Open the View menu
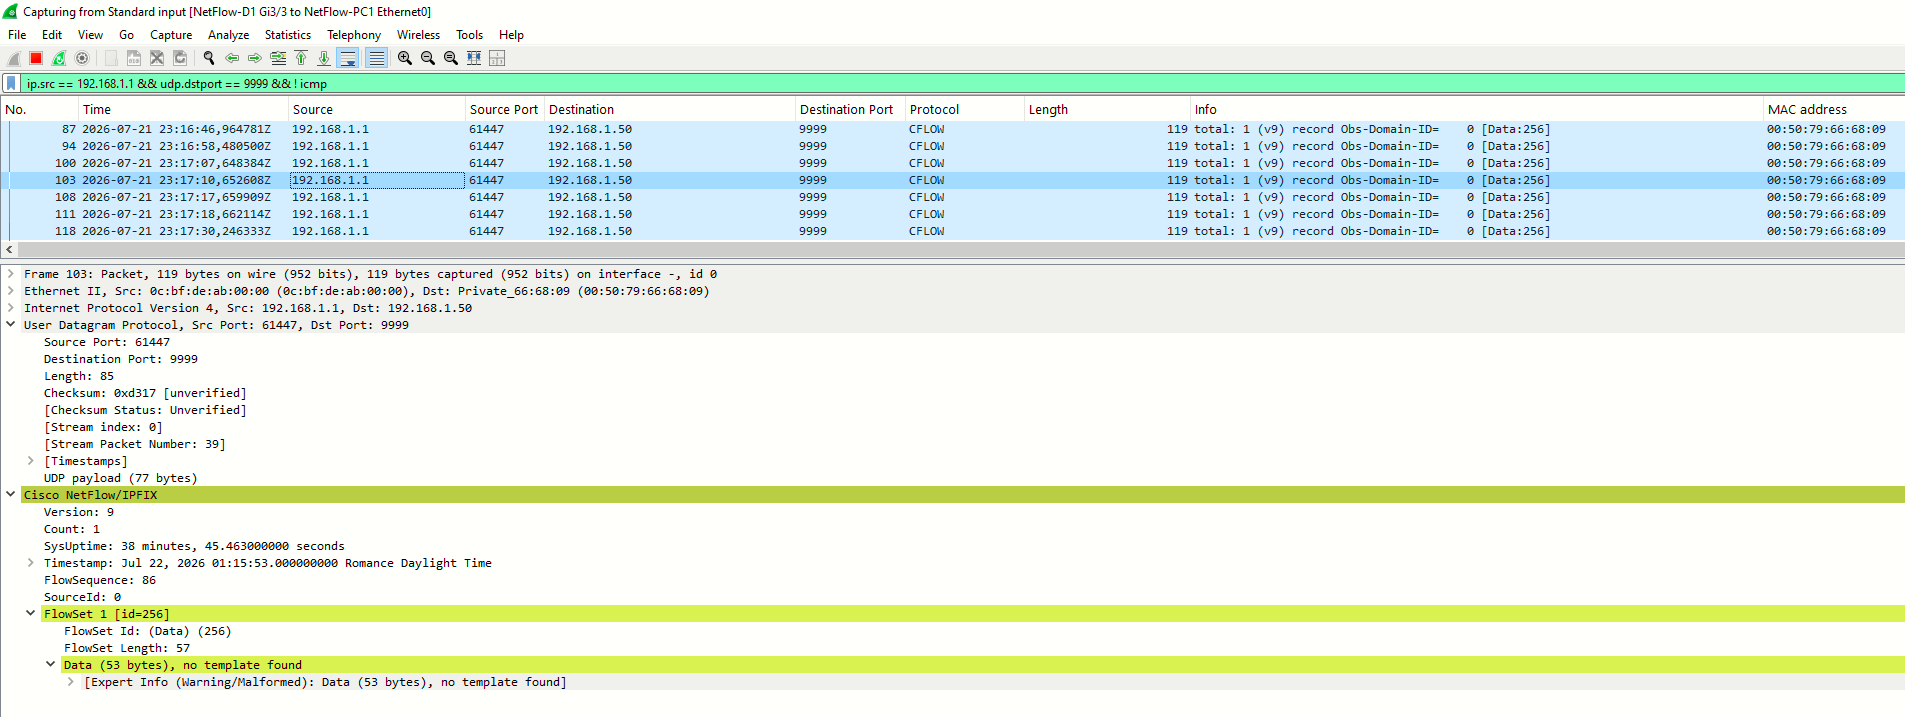This screenshot has height=717, width=1905. coord(90,35)
